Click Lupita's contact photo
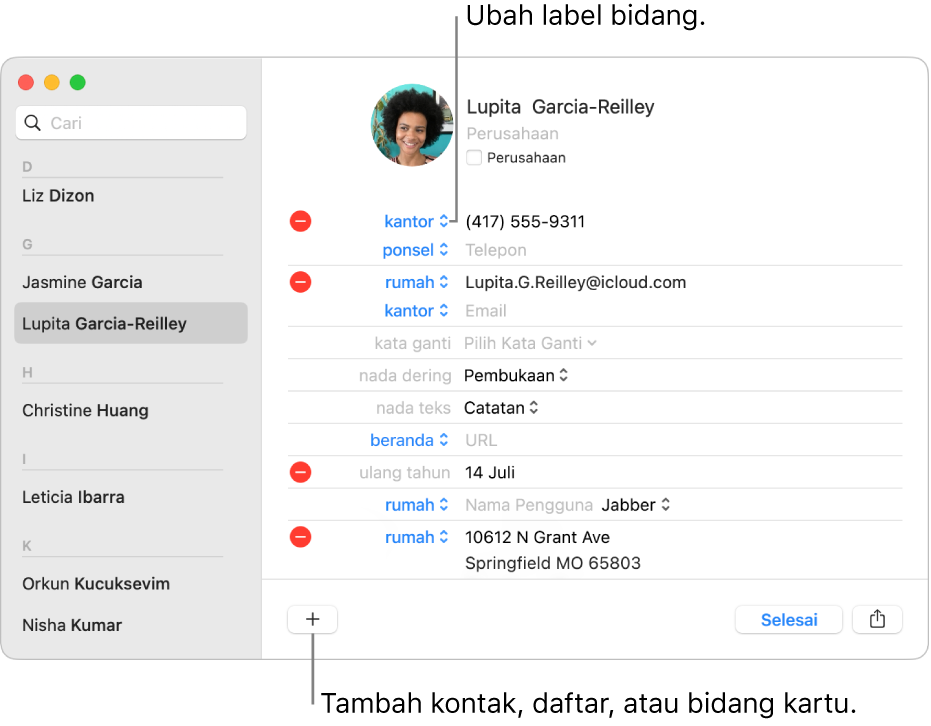 tap(412, 125)
